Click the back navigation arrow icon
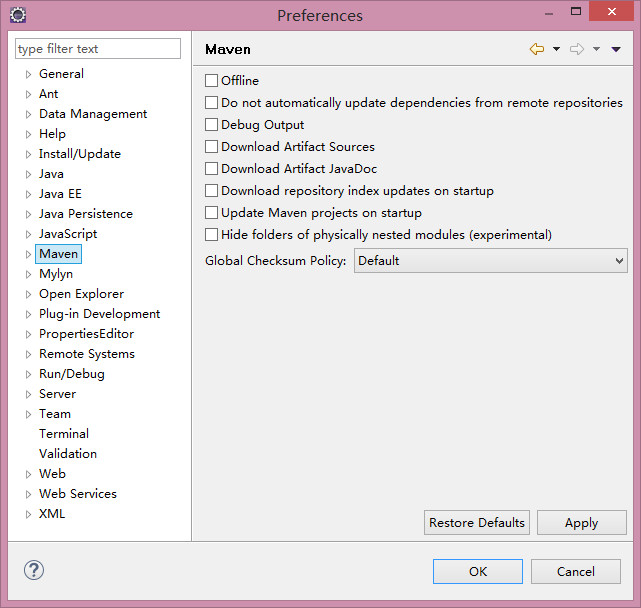Screen dimensions: 641x608 point(537,49)
